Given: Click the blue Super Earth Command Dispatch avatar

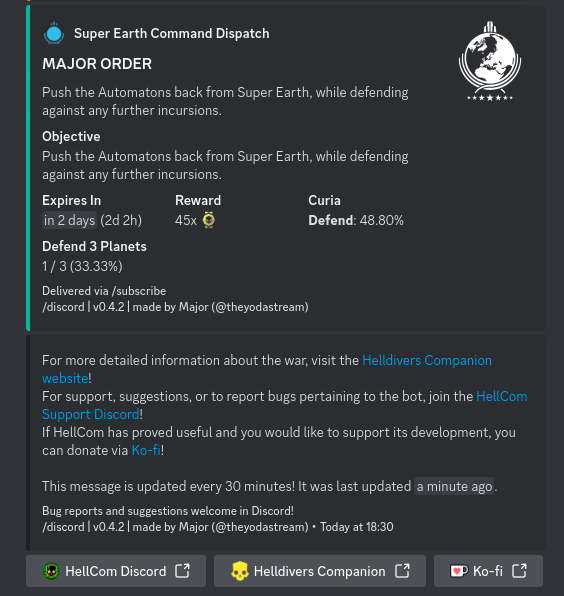Looking at the screenshot, I should click(54, 33).
